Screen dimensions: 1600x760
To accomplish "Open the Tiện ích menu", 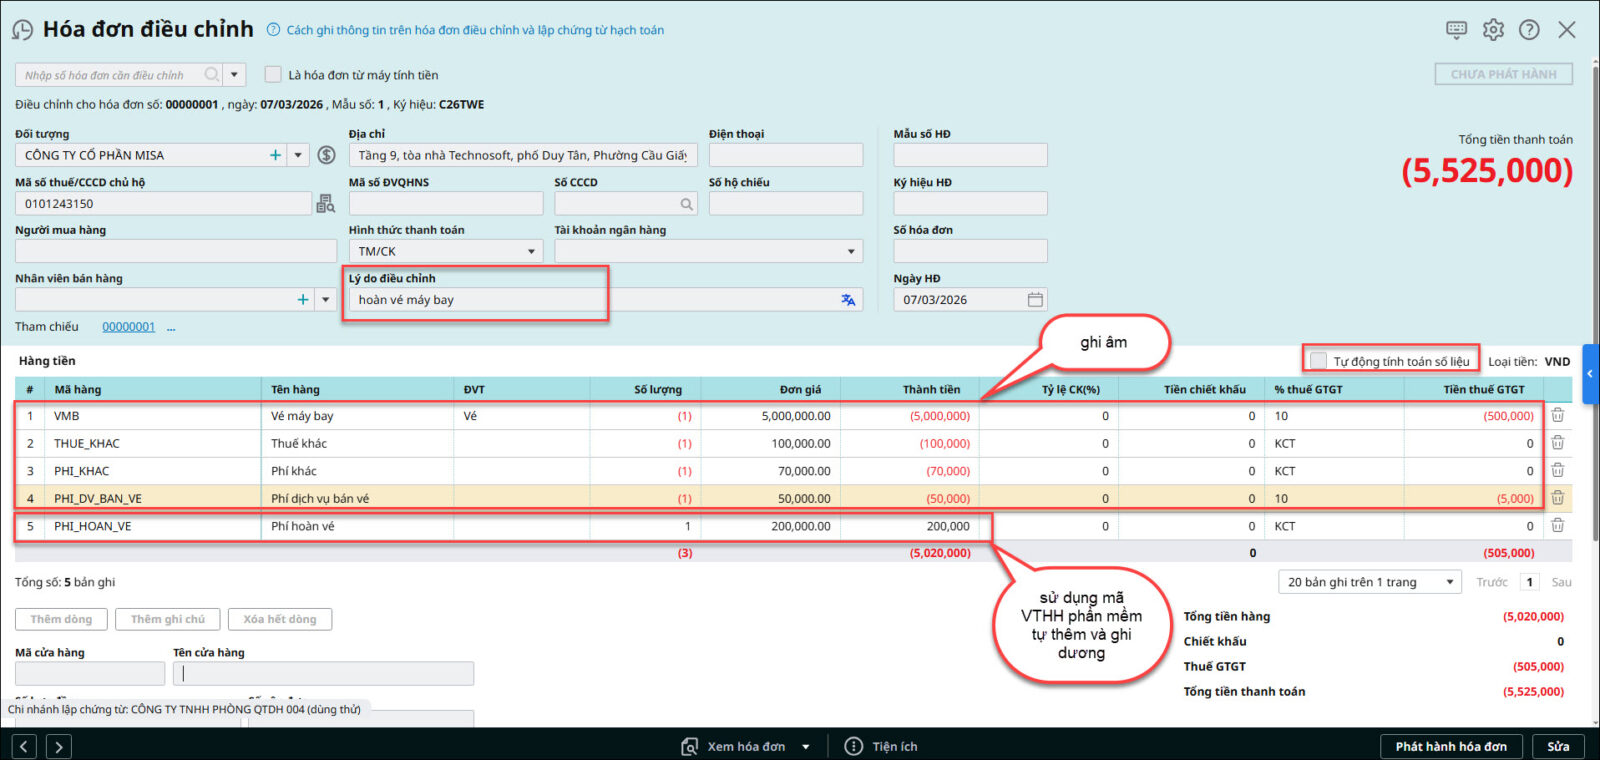I will (881, 747).
